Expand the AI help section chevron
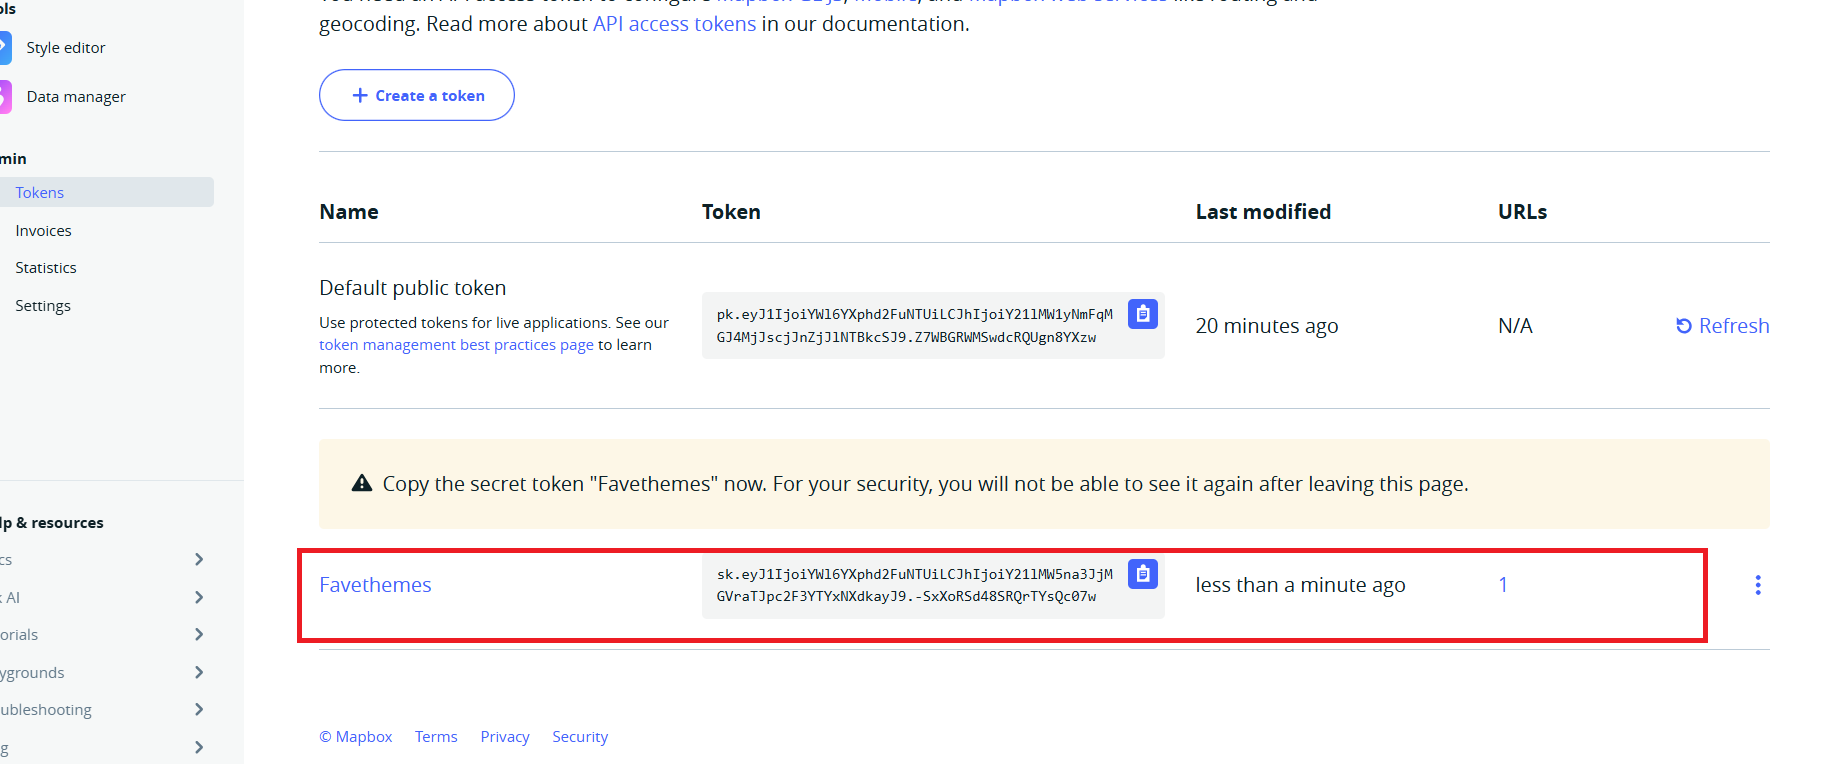Image resolution: width=1829 pixels, height=764 pixels. [x=199, y=597]
